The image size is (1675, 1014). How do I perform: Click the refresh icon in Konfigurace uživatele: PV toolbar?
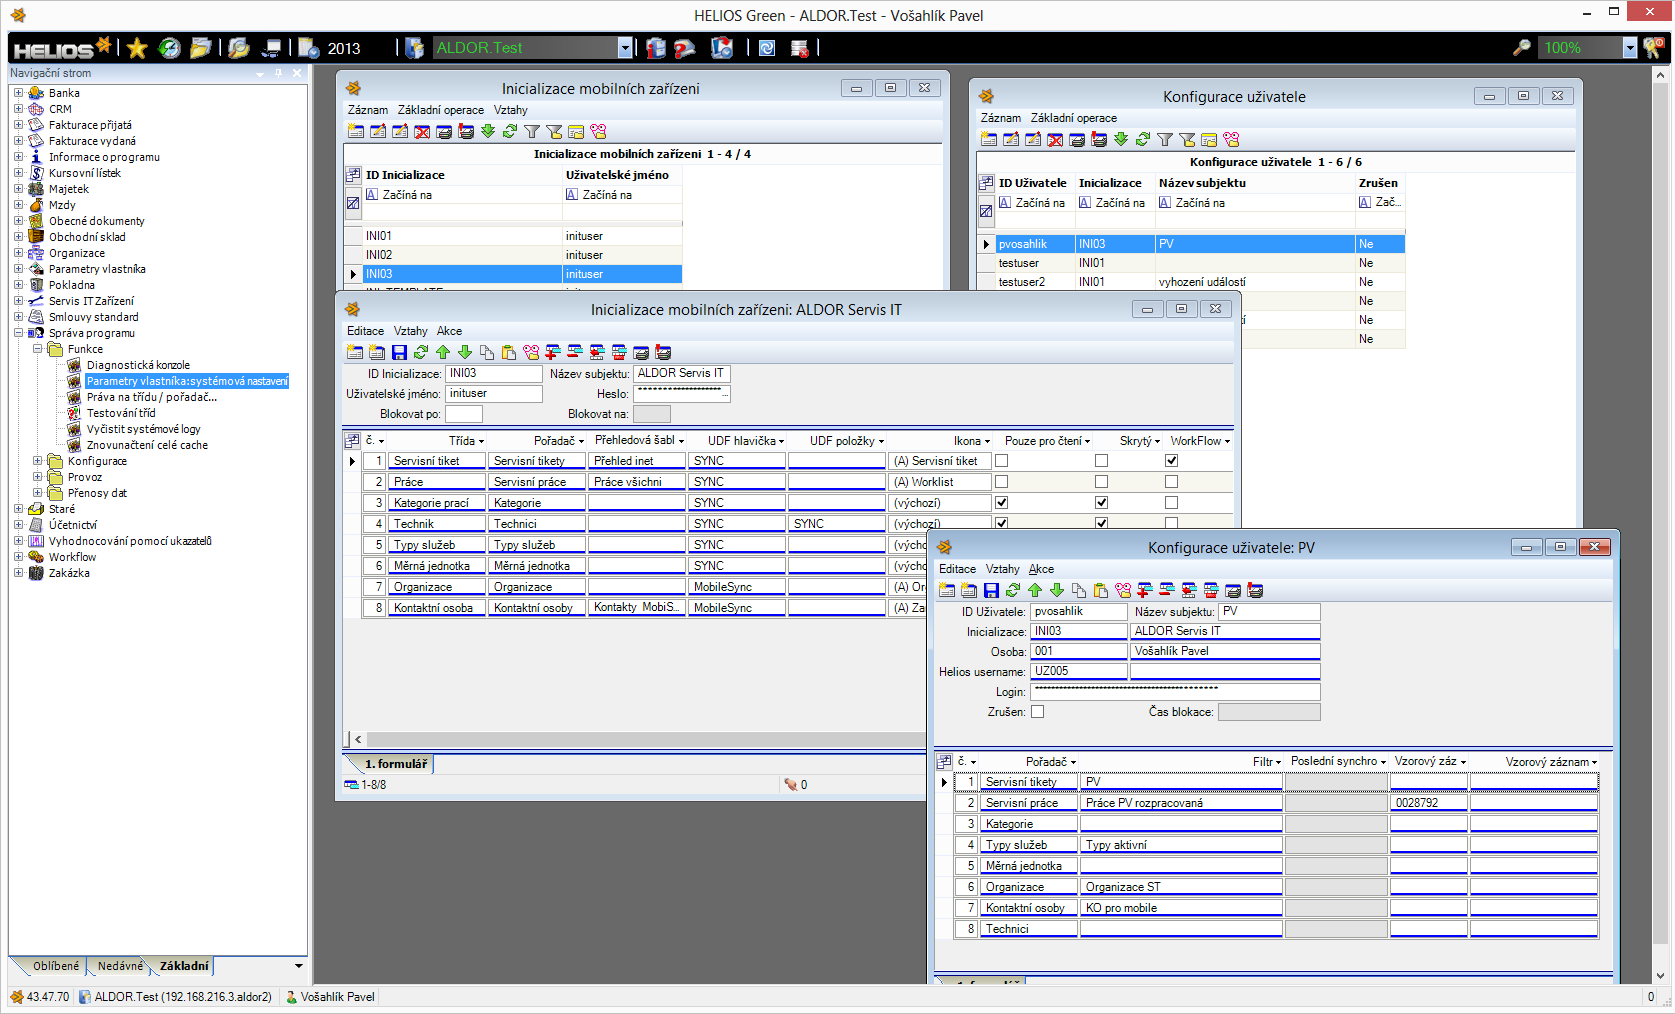pyautogui.click(x=1013, y=590)
